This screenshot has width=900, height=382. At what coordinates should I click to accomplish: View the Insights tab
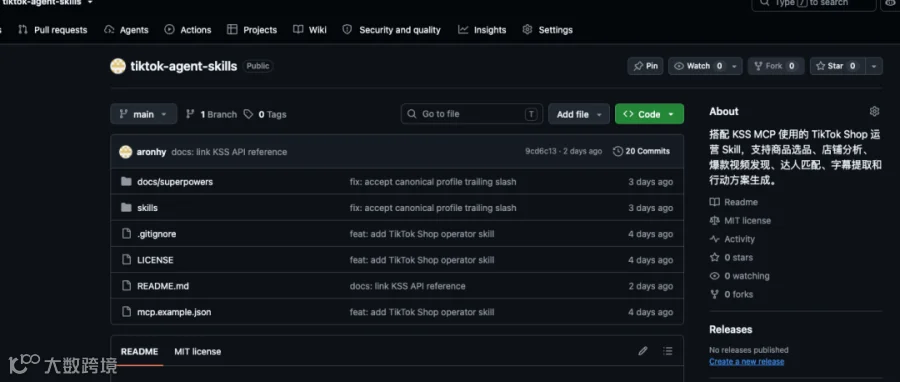482,30
